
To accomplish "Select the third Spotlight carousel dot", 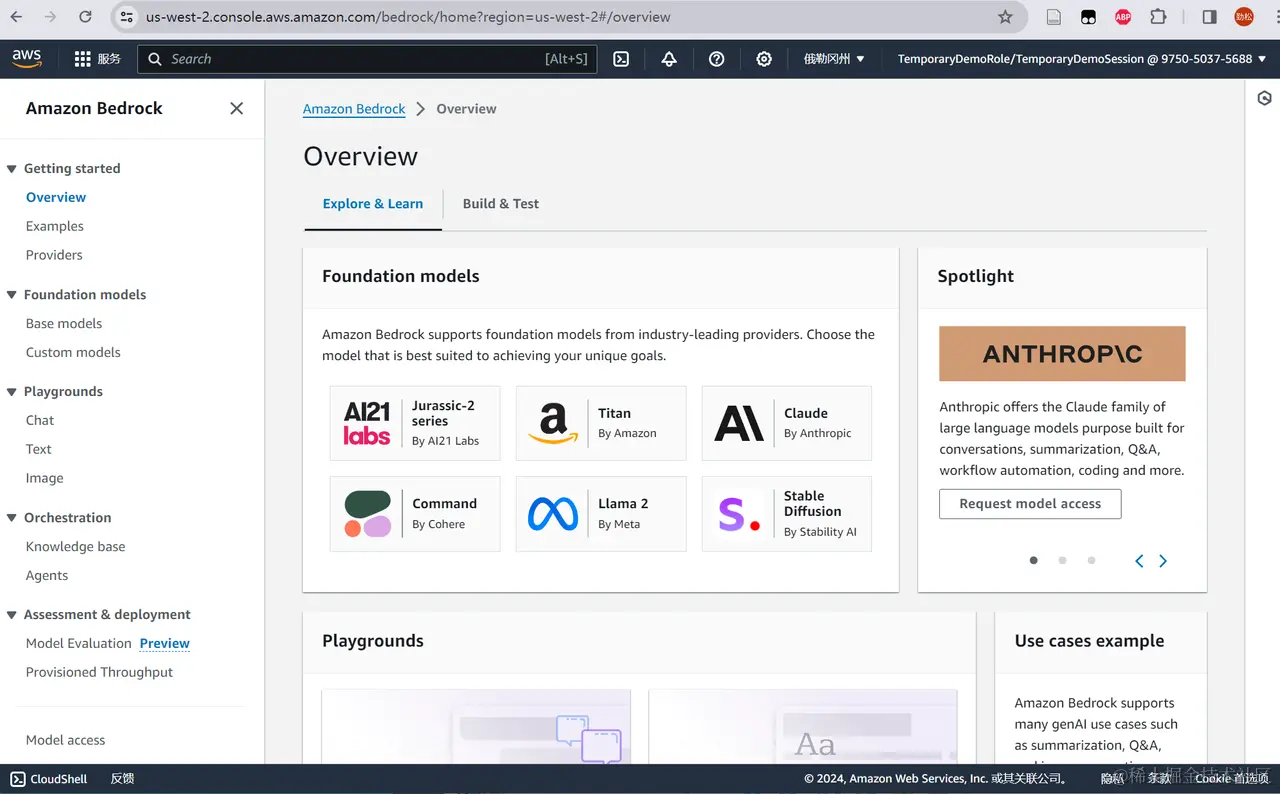I will (x=1091, y=561).
